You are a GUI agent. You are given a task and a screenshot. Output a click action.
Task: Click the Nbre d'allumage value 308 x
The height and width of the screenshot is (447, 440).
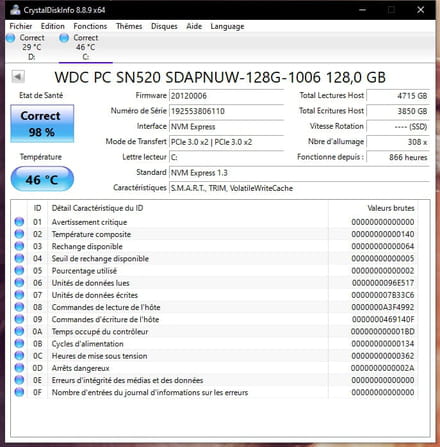coord(398,142)
